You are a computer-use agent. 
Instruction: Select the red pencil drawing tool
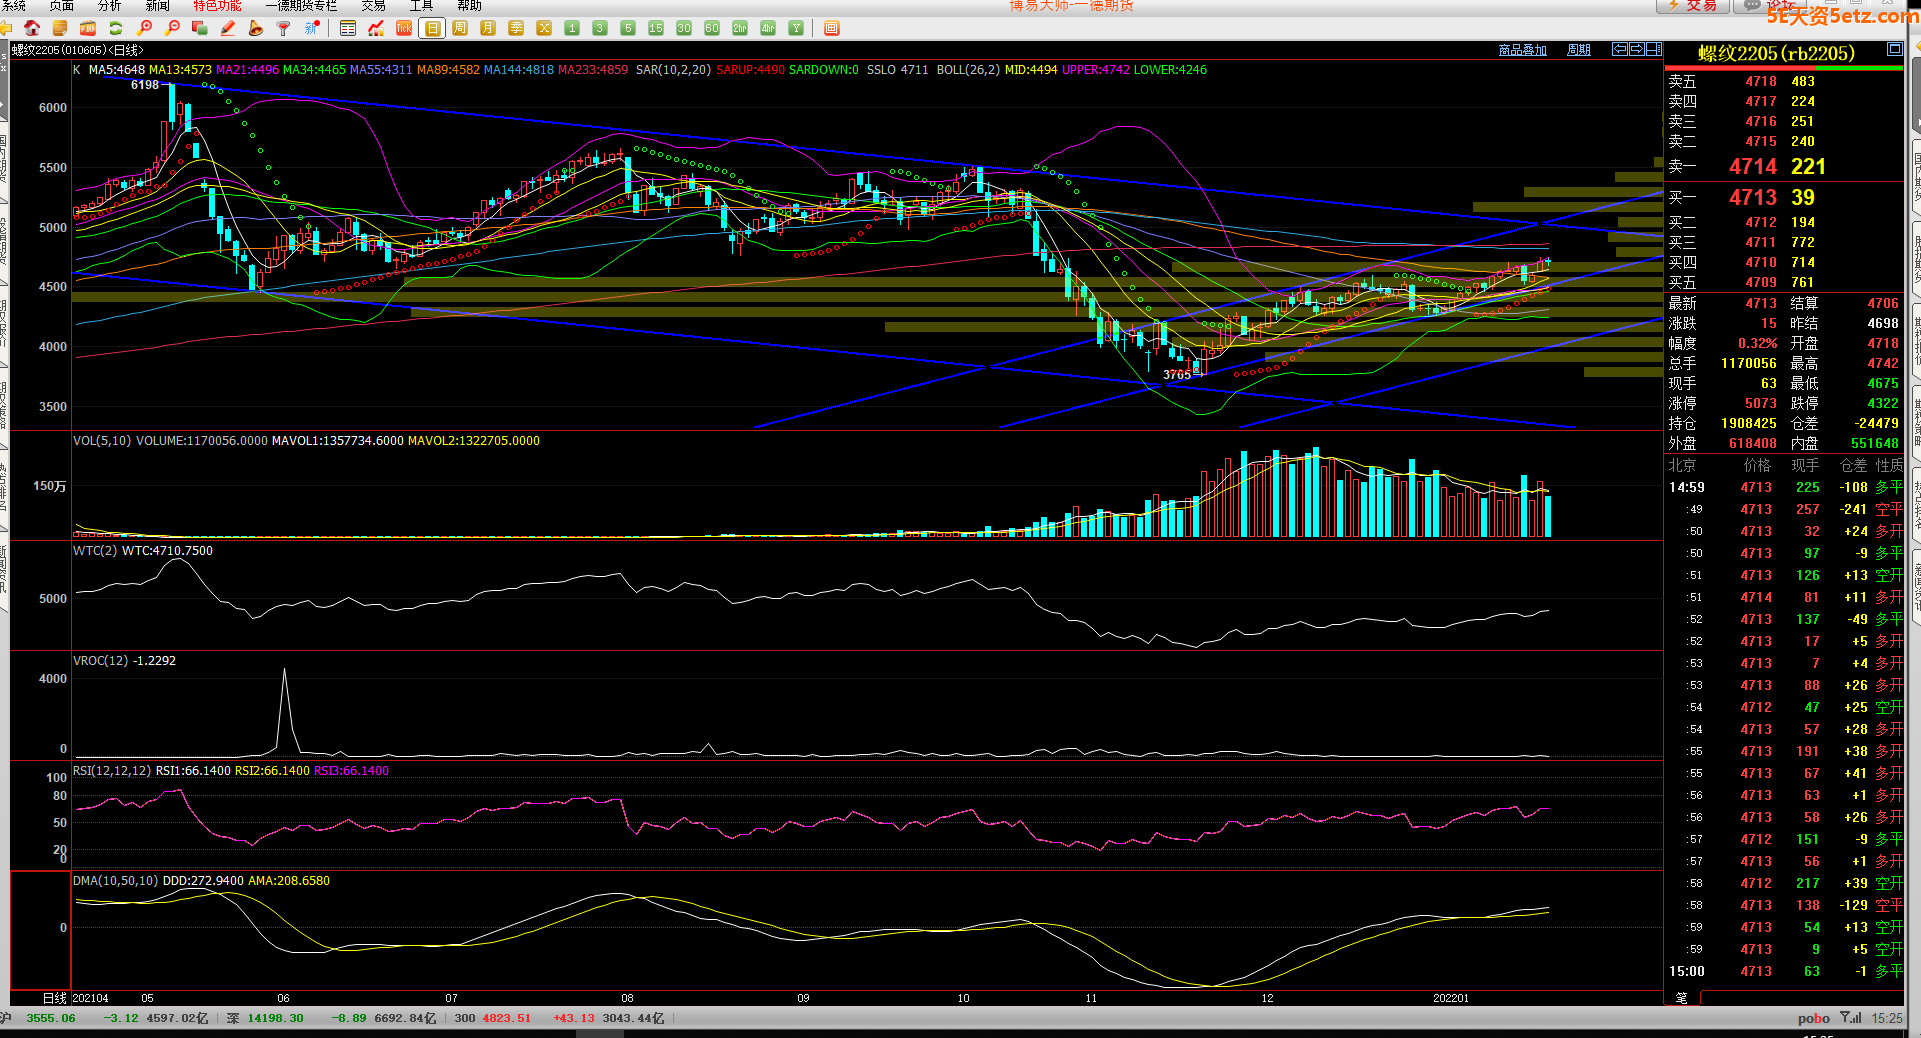pyautogui.click(x=228, y=28)
